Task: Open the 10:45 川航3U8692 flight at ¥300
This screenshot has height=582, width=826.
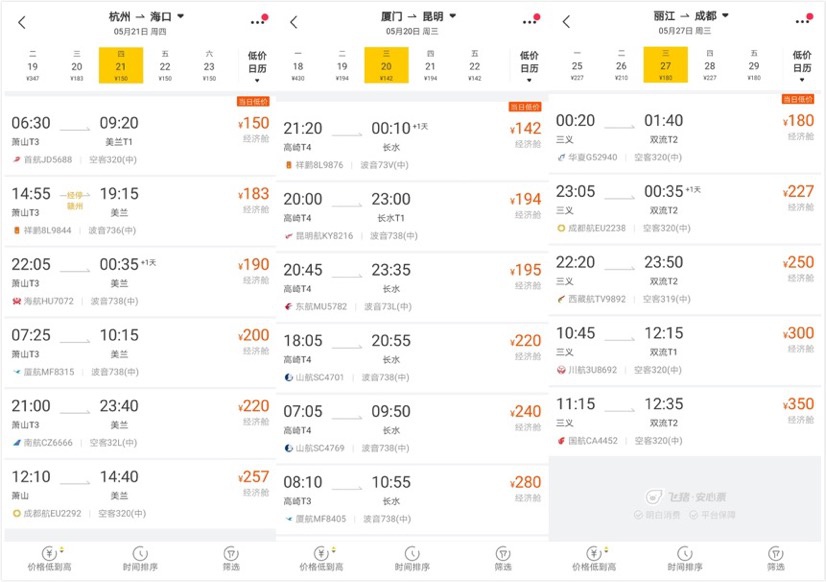Action: [x=684, y=350]
